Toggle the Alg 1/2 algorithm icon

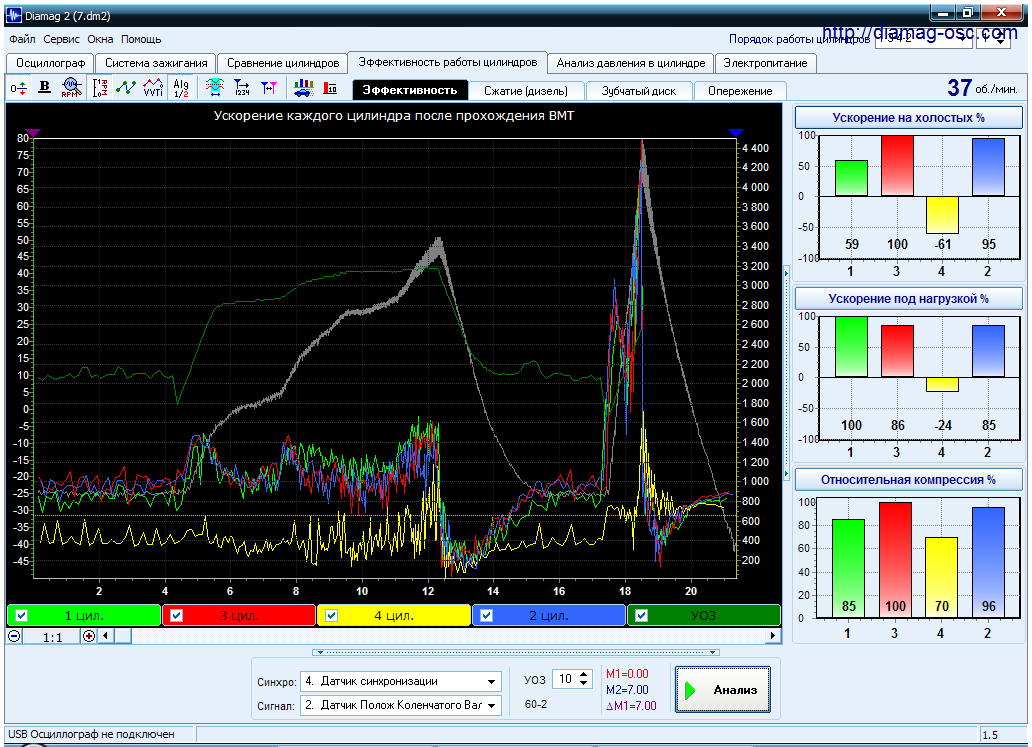[x=181, y=88]
